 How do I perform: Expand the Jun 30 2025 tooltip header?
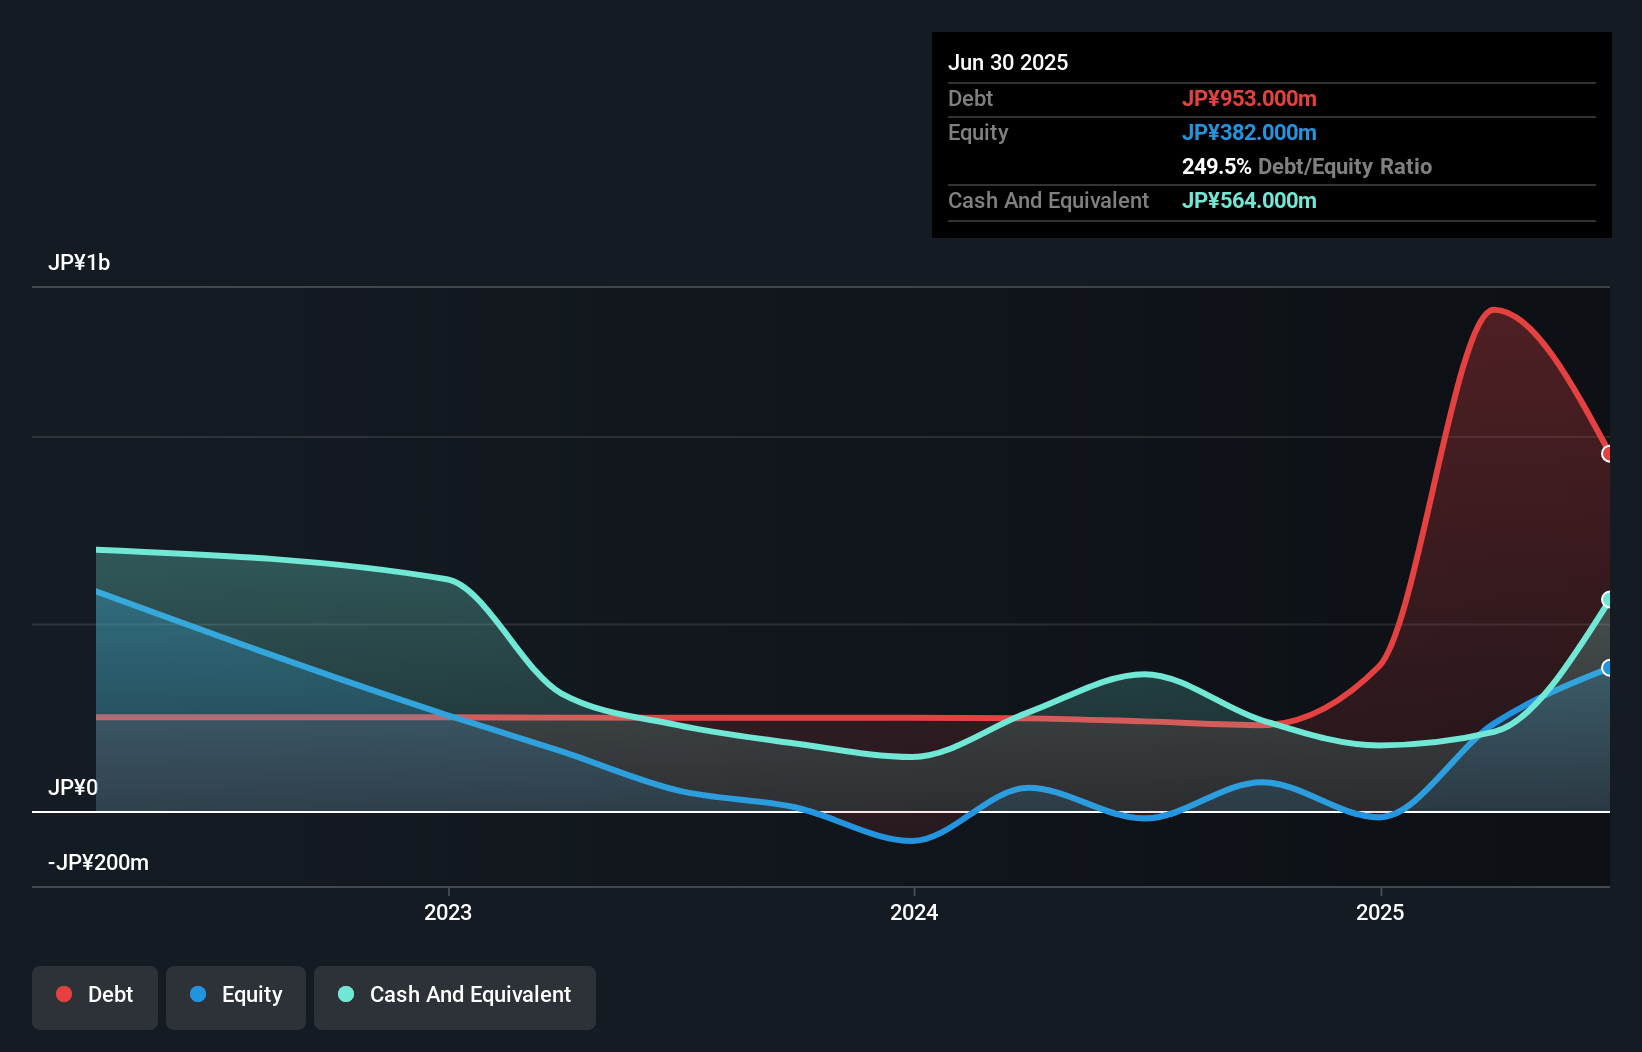pyautogui.click(x=1008, y=62)
